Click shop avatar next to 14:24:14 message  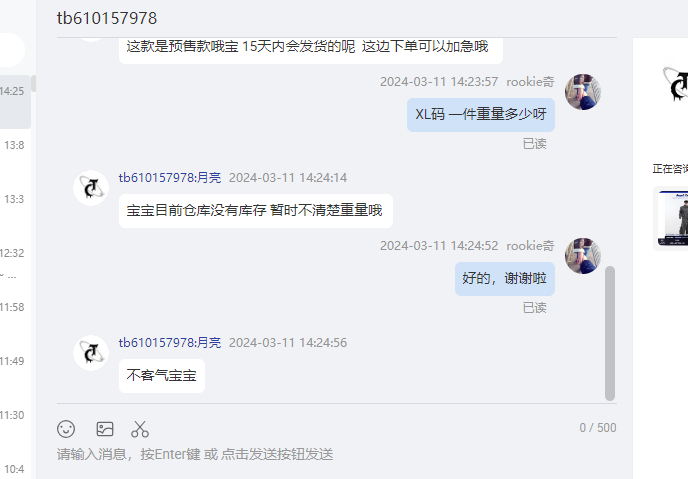click(91, 188)
